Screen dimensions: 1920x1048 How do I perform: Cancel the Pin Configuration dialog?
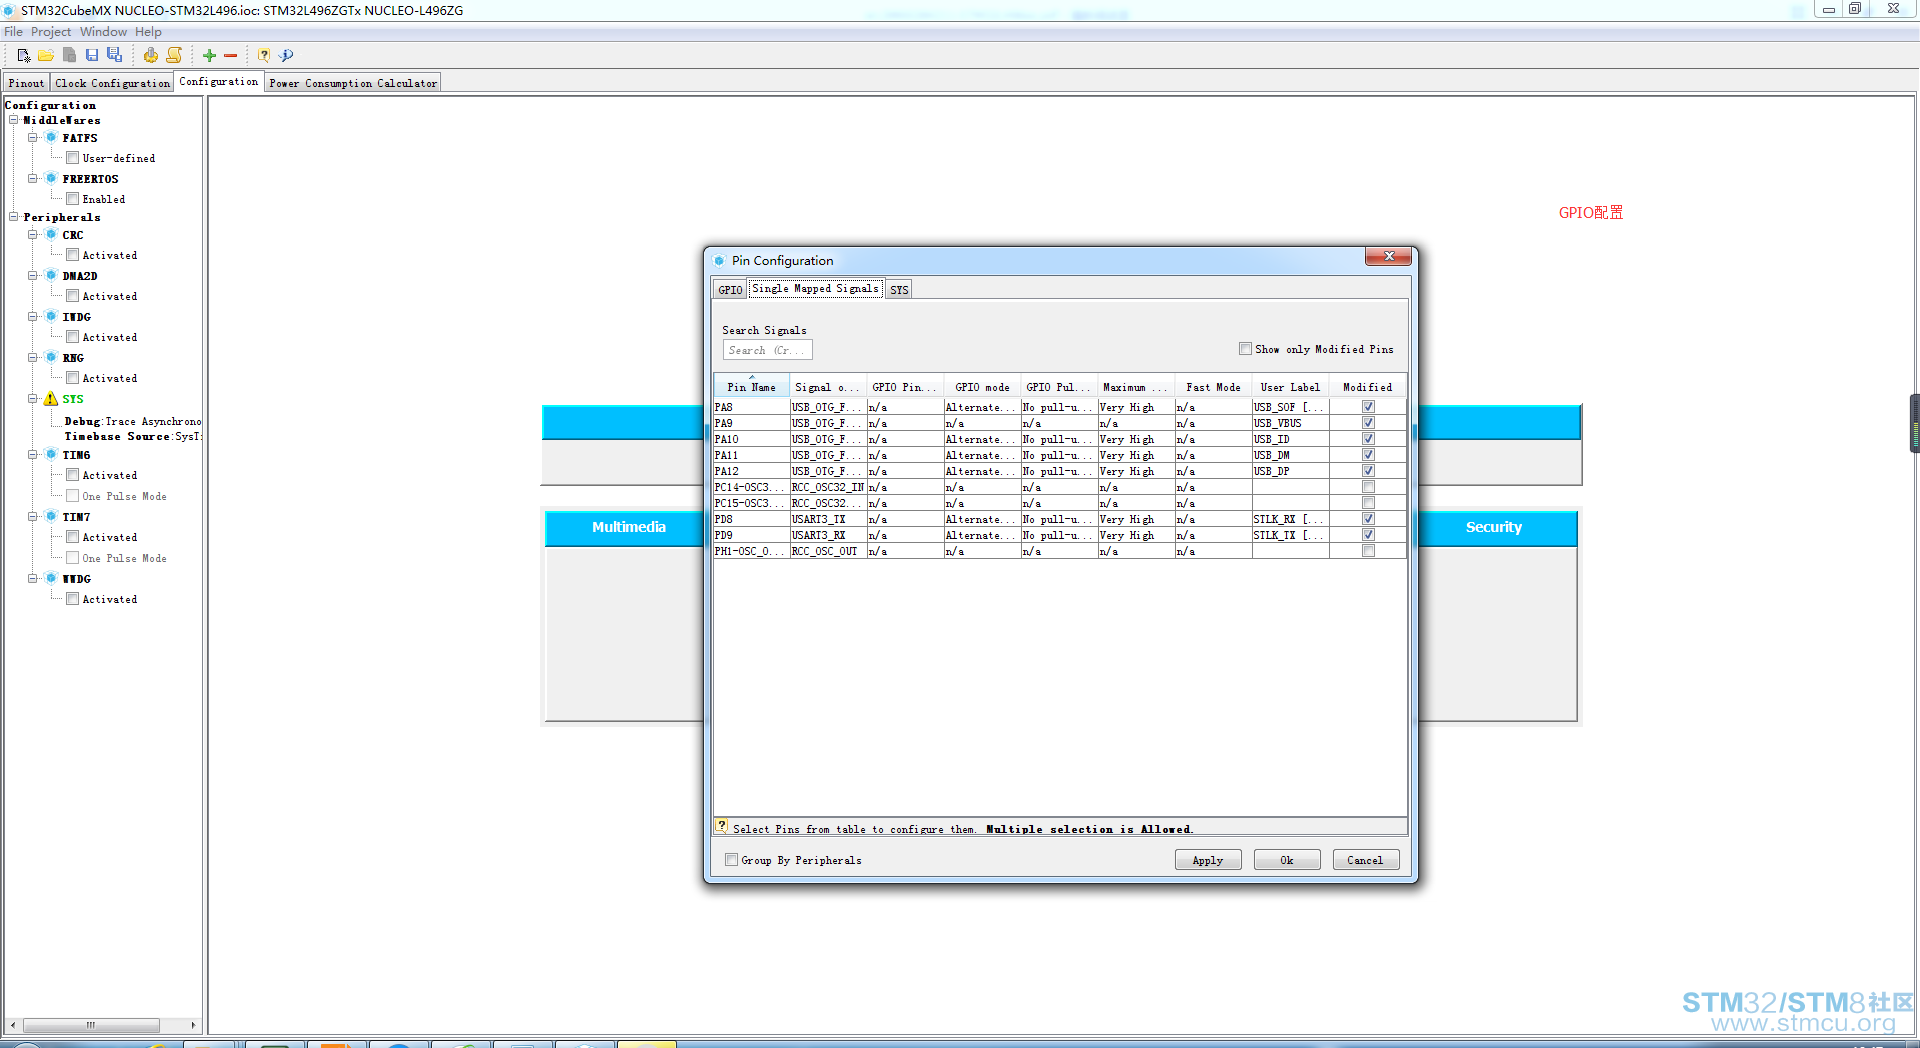pyautogui.click(x=1365, y=860)
